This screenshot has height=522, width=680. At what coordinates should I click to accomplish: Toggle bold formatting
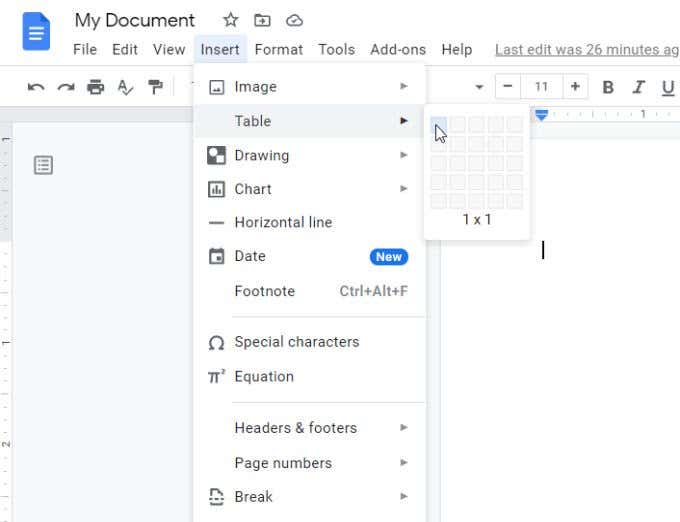point(608,87)
